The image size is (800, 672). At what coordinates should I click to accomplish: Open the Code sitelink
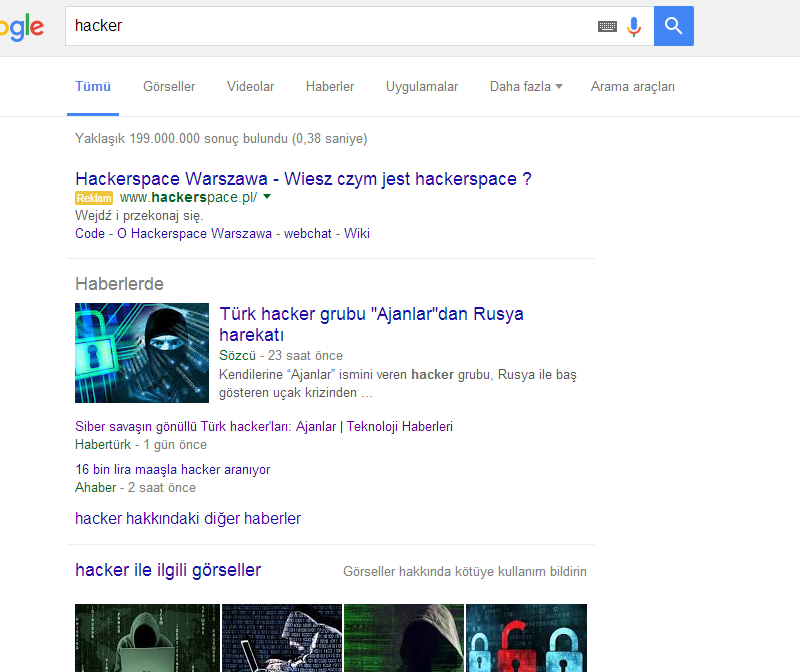90,233
